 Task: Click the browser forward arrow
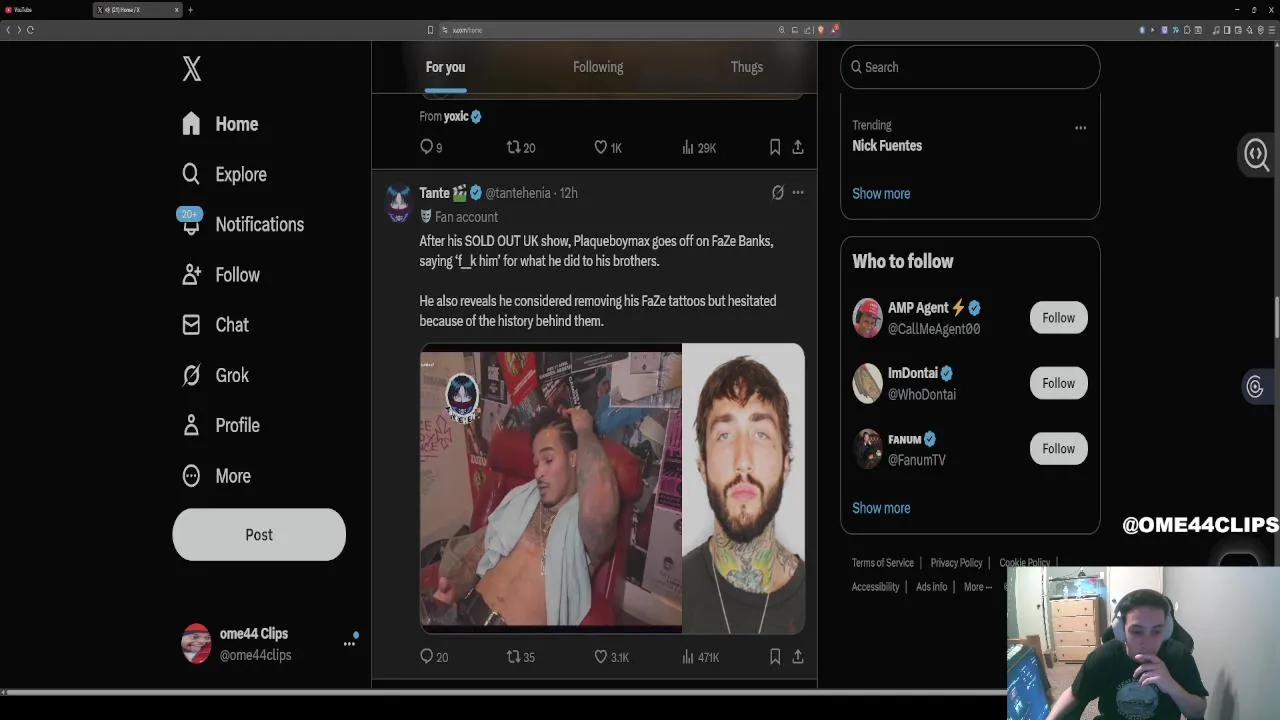coord(18,30)
